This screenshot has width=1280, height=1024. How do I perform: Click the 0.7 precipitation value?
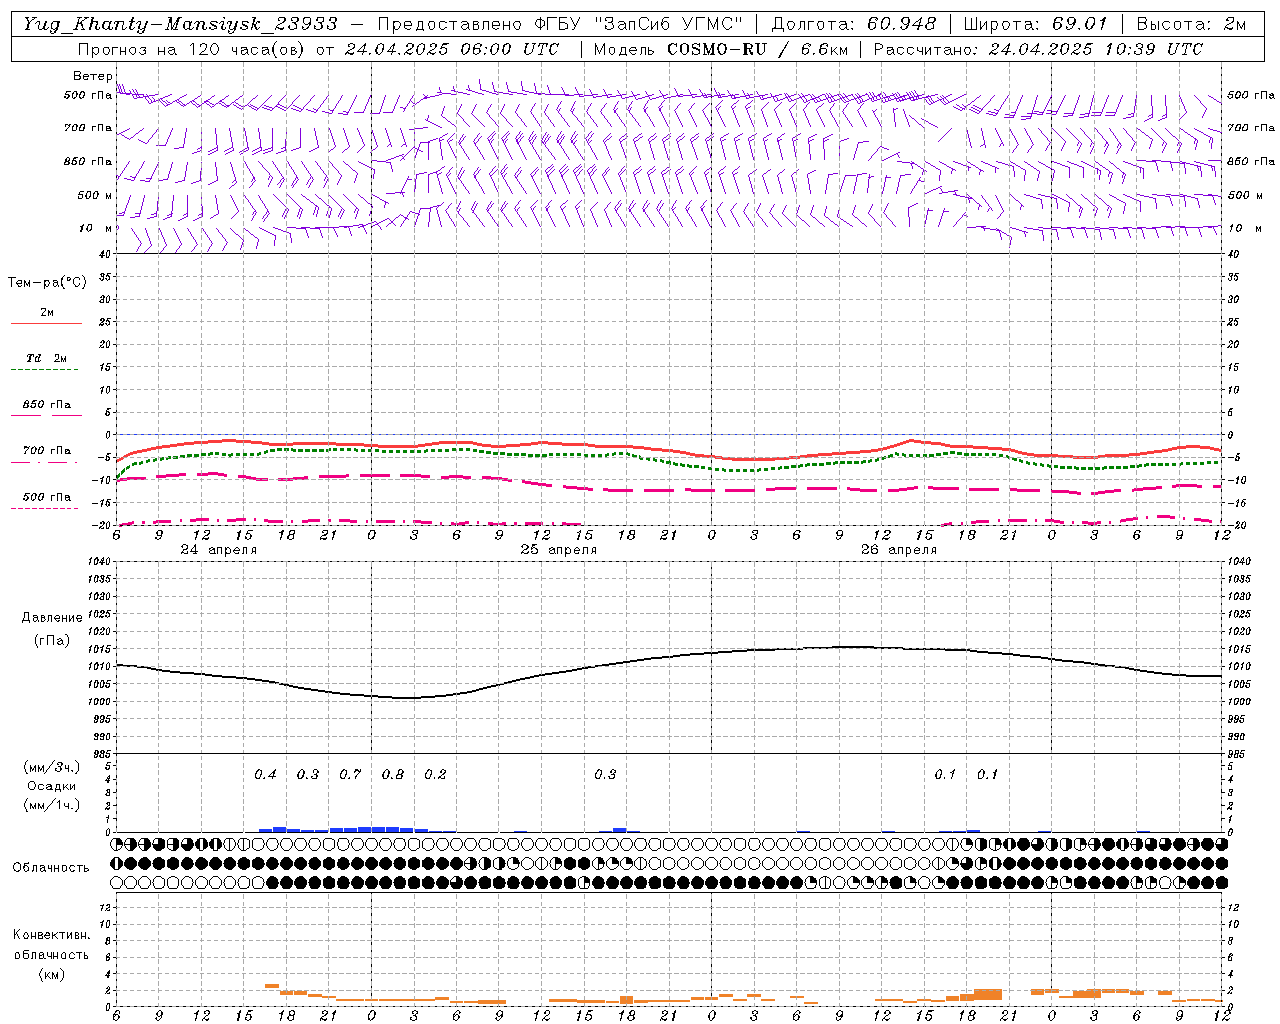[x=350, y=775]
